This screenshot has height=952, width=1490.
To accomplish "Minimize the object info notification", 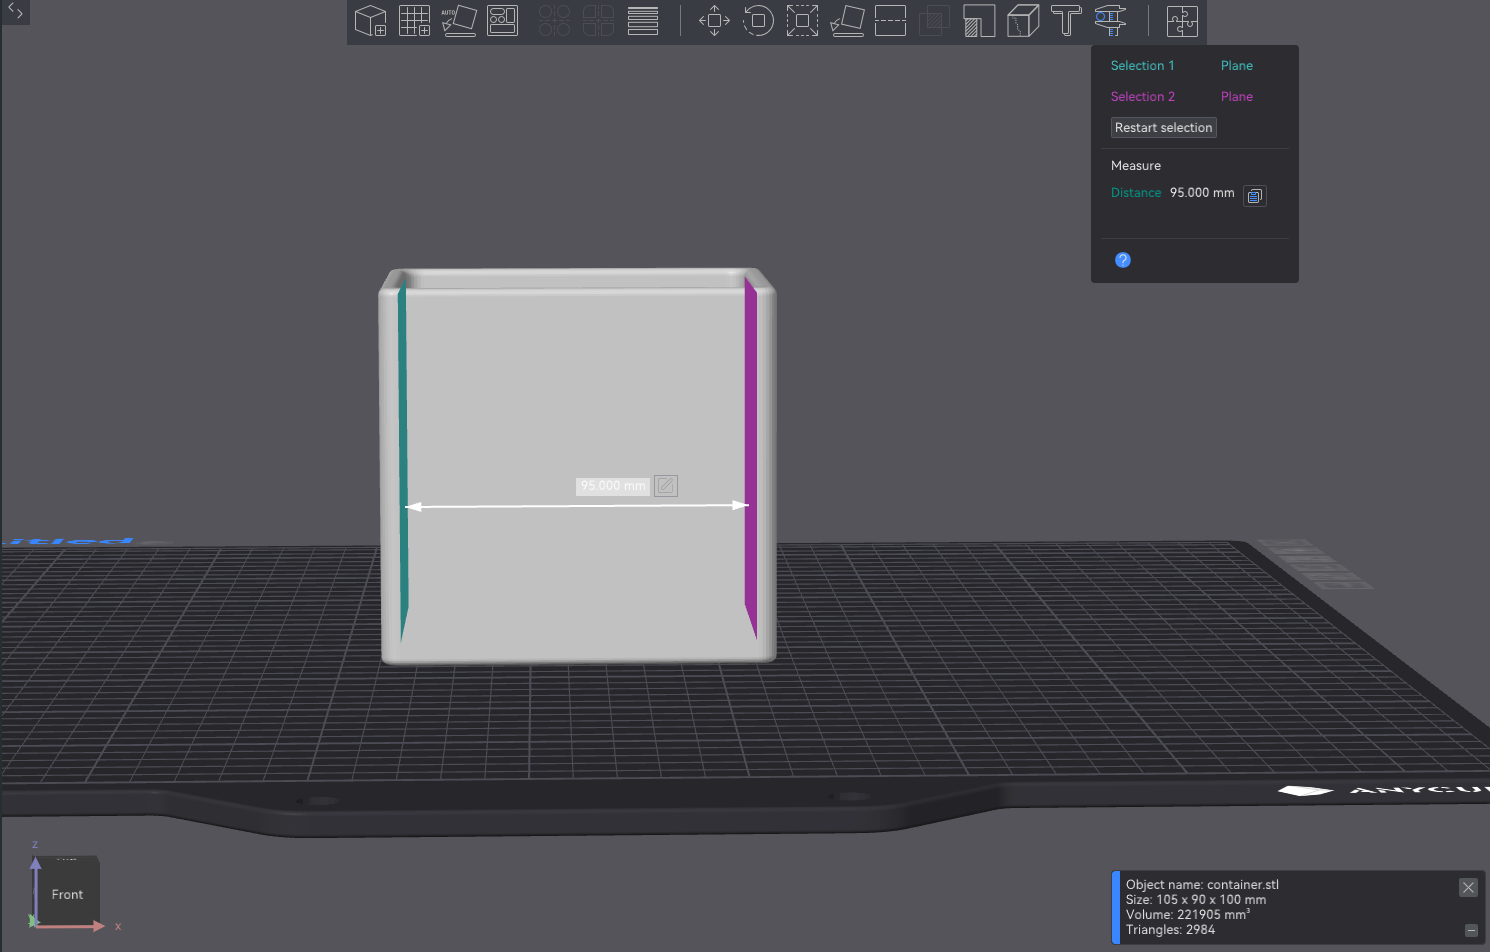I will tap(1471, 931).
